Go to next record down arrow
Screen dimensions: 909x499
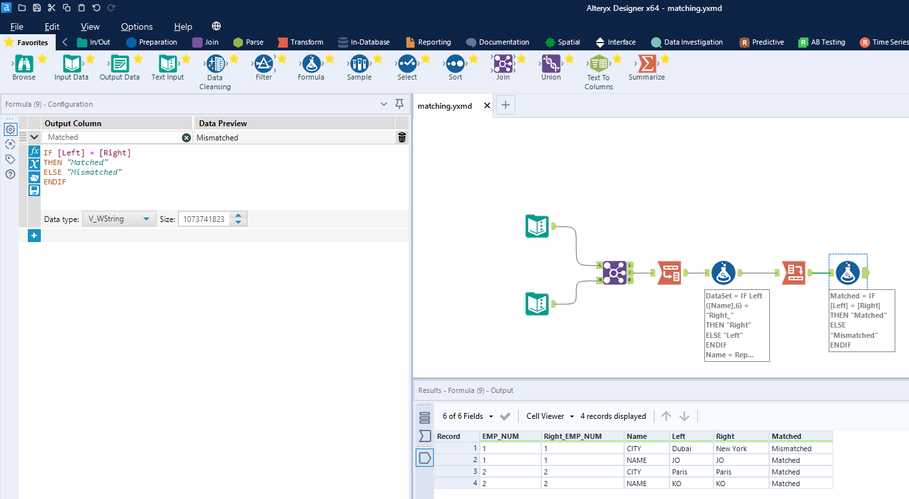pyautogui.click(x=684, y=416)
